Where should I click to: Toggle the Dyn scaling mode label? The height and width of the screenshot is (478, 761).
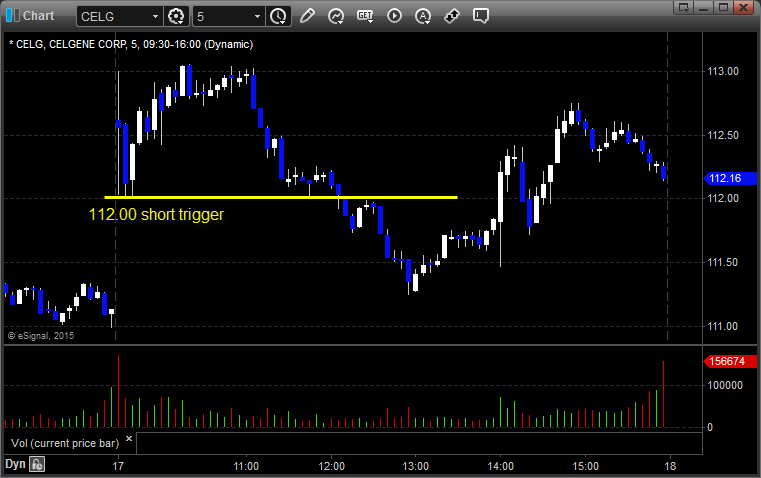tap(15, 464)
